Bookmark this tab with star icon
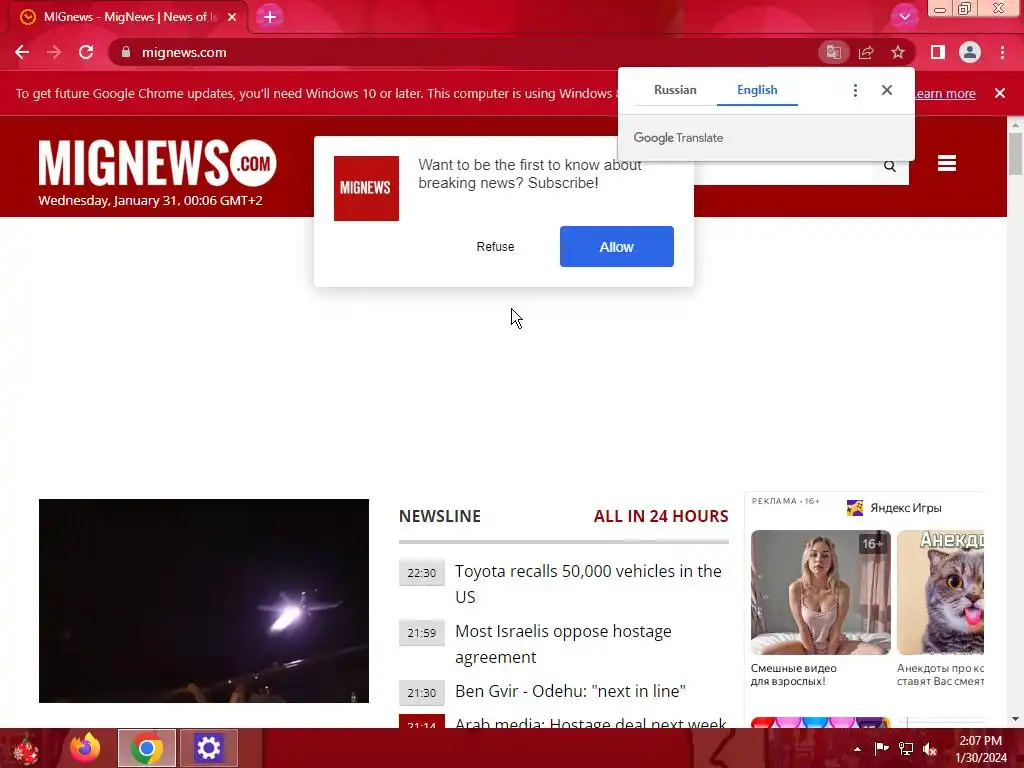Image resolution: width=1024 pixels, height=768 pixels. [x=898, y=52]
